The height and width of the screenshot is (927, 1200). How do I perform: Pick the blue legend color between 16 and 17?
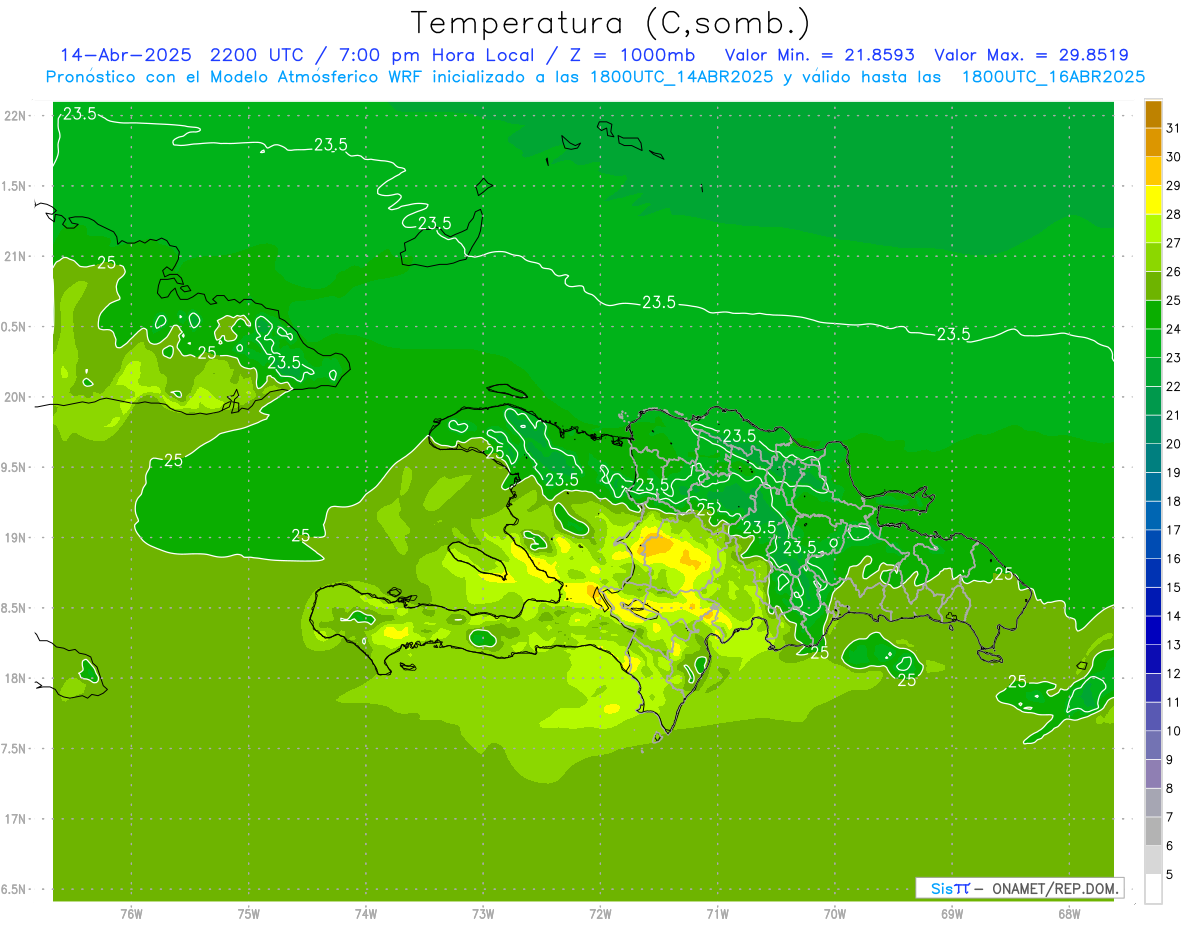click(x=1153, y=544)
